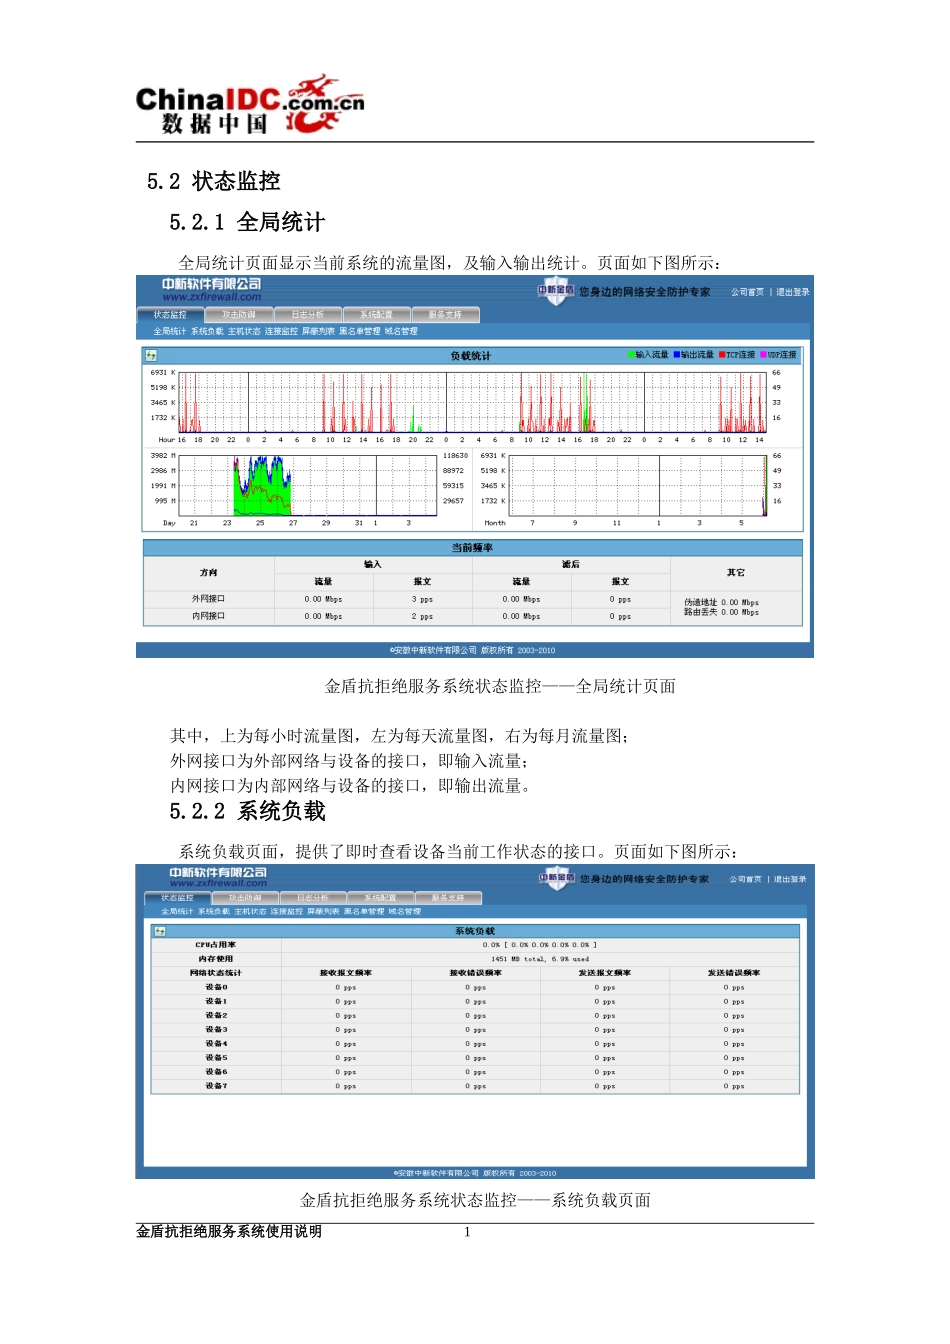950x1344 pixels.
Task: Select 主机状态 submenu on 系统负载 page
Action: coord(251,912)
